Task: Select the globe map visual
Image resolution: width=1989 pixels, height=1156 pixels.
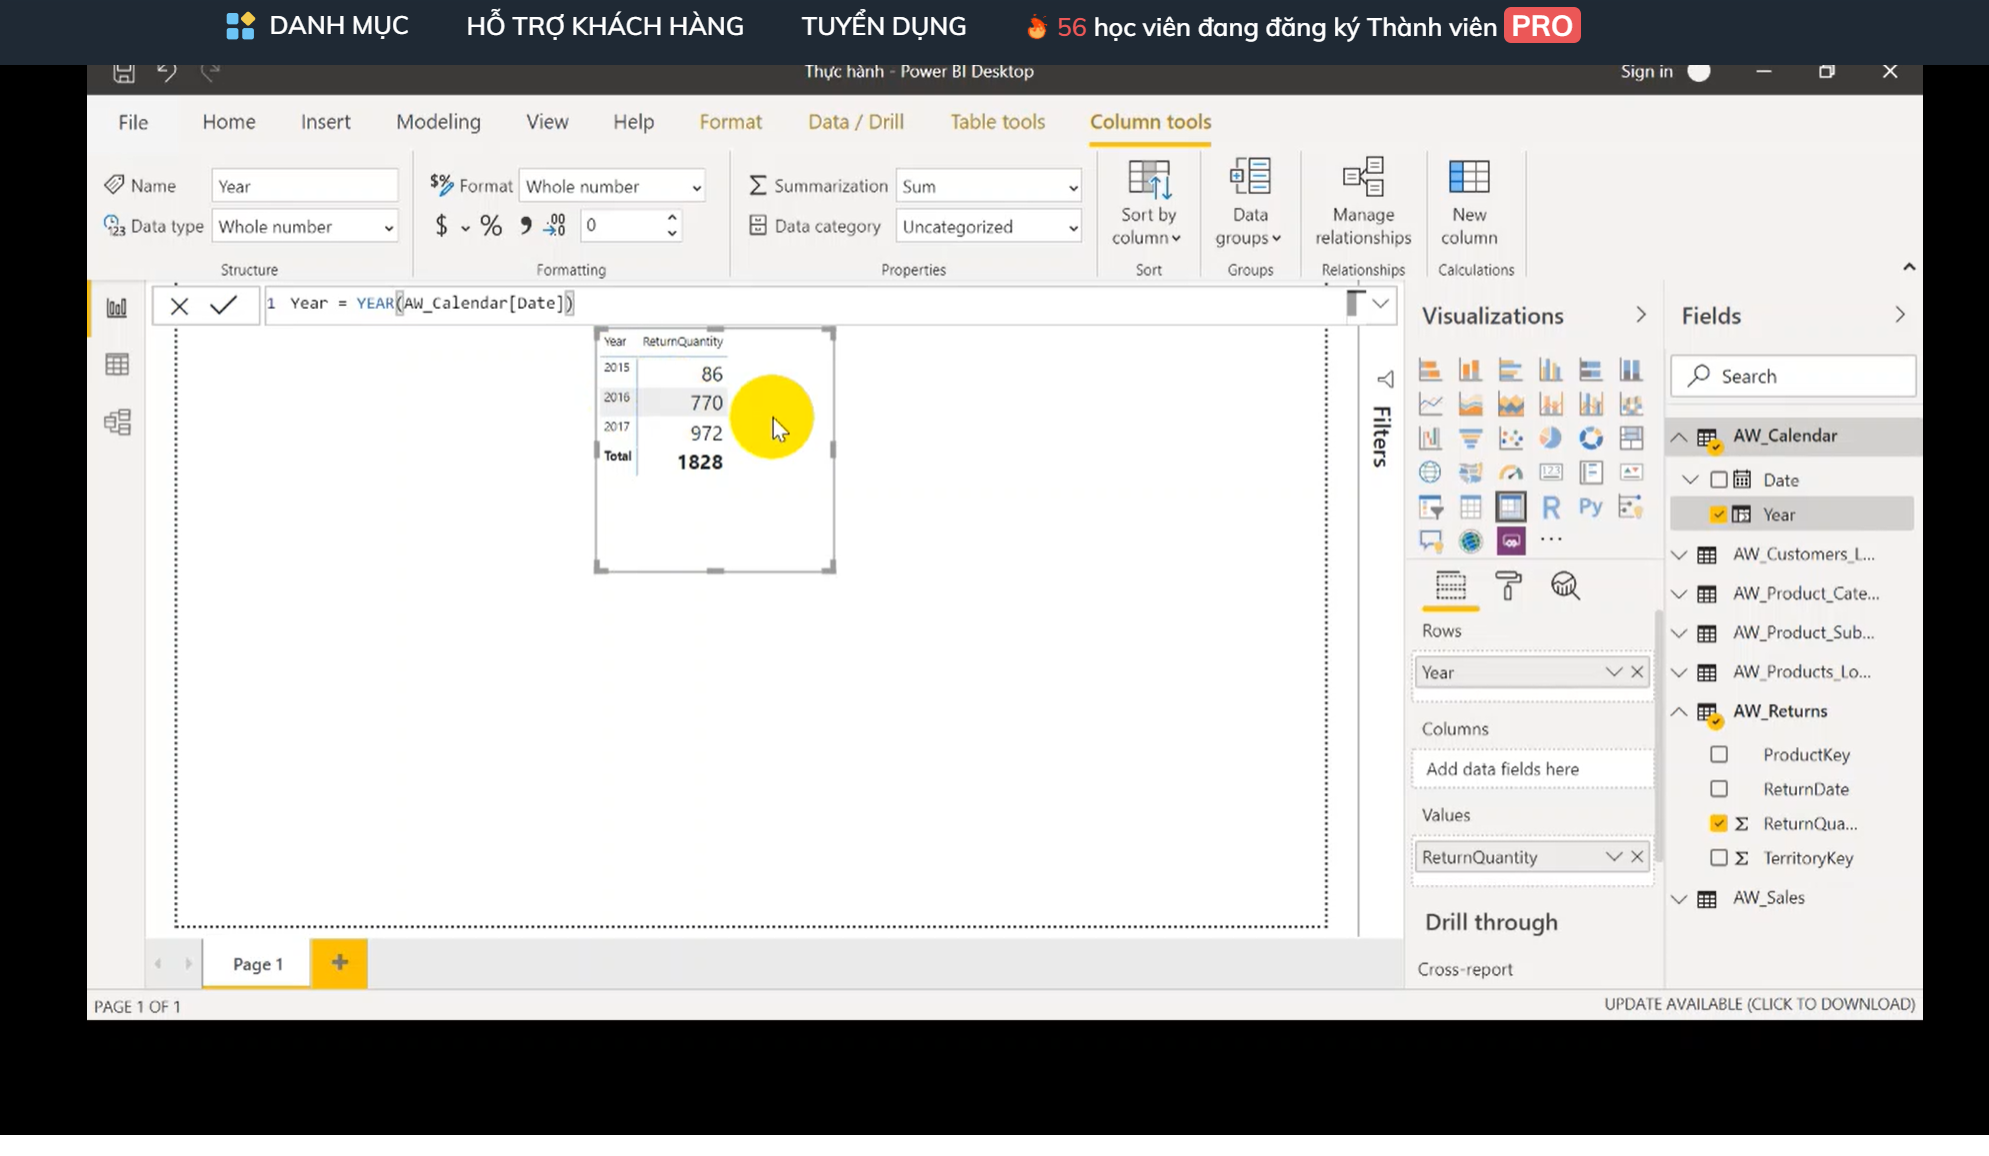Action: pyautogui.click(x=1430, y=472)
